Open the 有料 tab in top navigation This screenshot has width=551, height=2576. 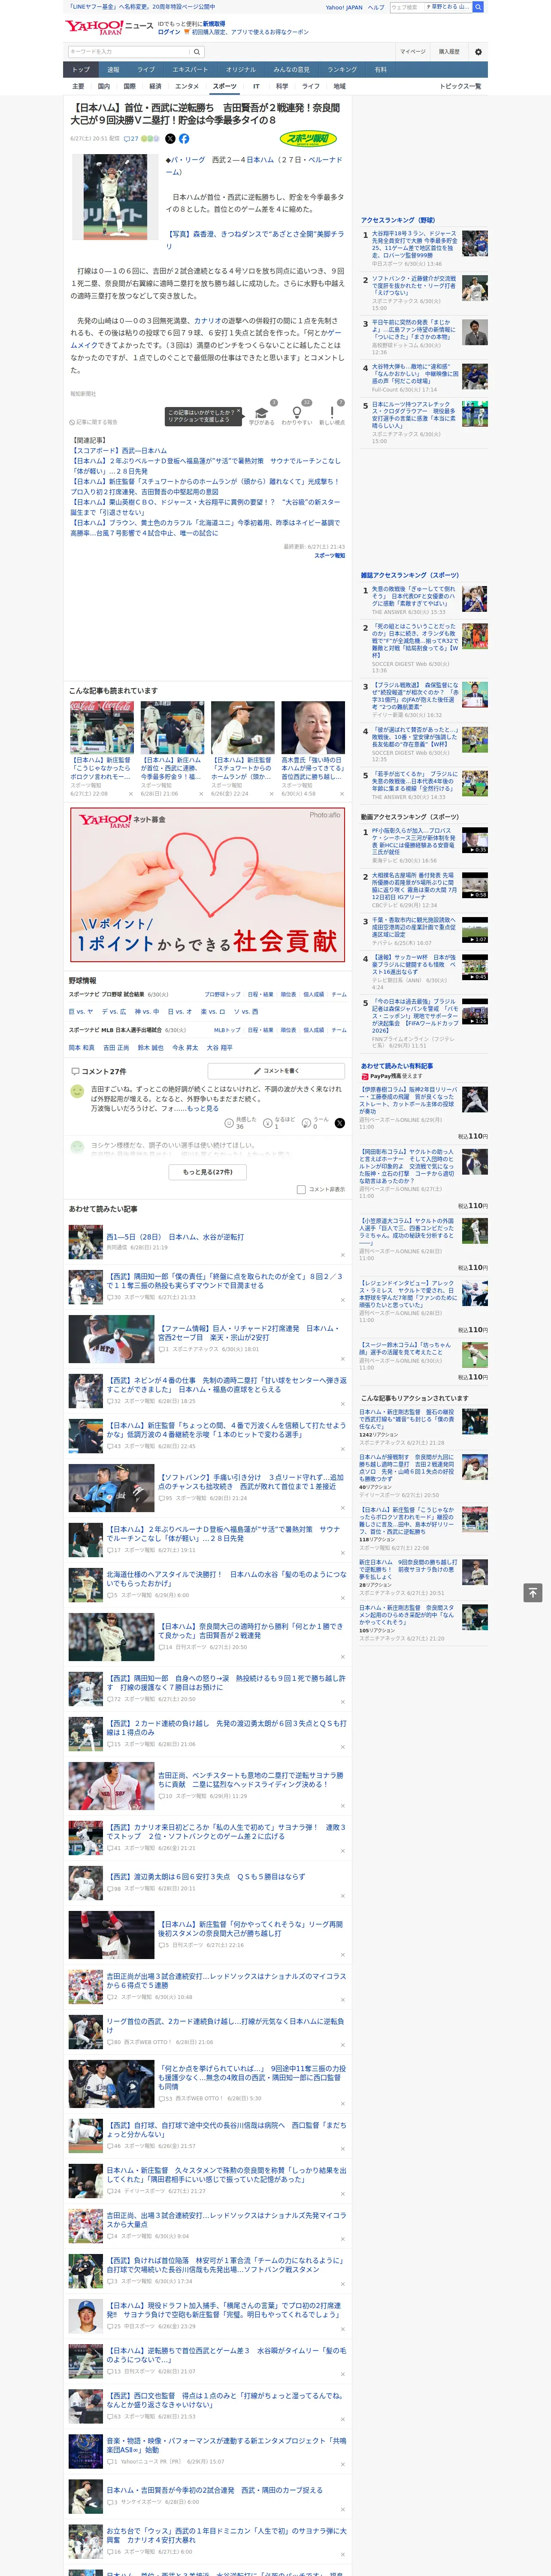coord(380,70)
